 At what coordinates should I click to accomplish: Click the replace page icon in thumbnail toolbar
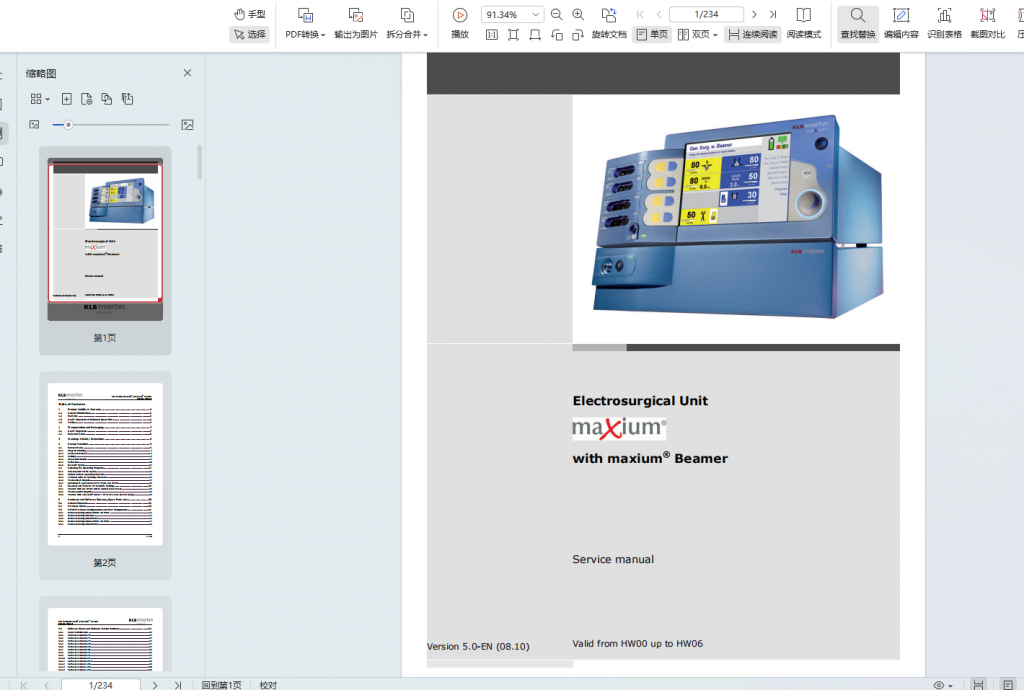106,99
